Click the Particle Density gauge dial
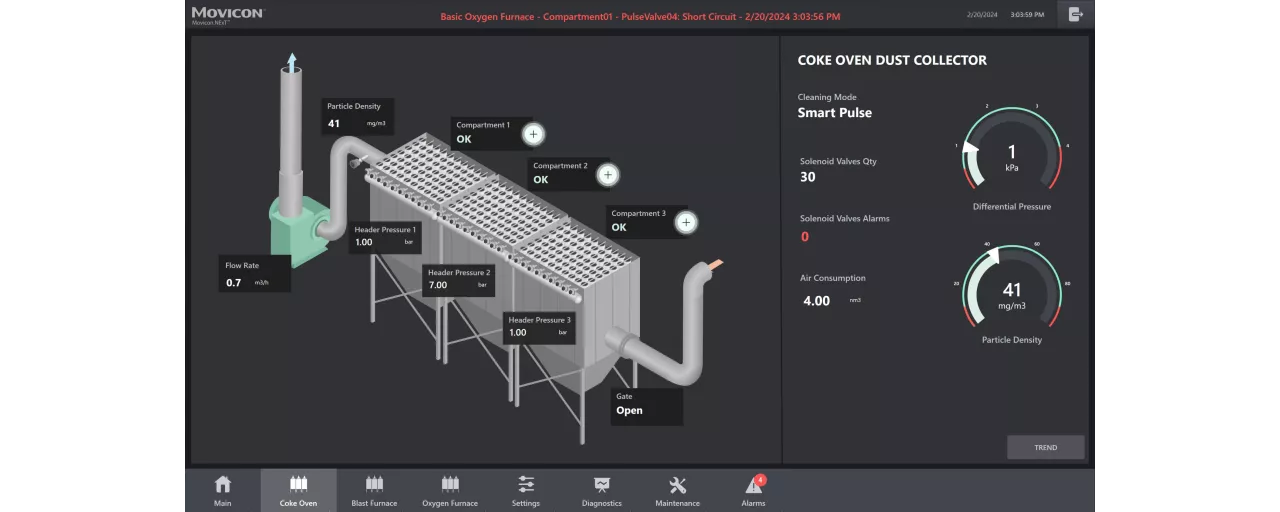 click(1011, 290)
